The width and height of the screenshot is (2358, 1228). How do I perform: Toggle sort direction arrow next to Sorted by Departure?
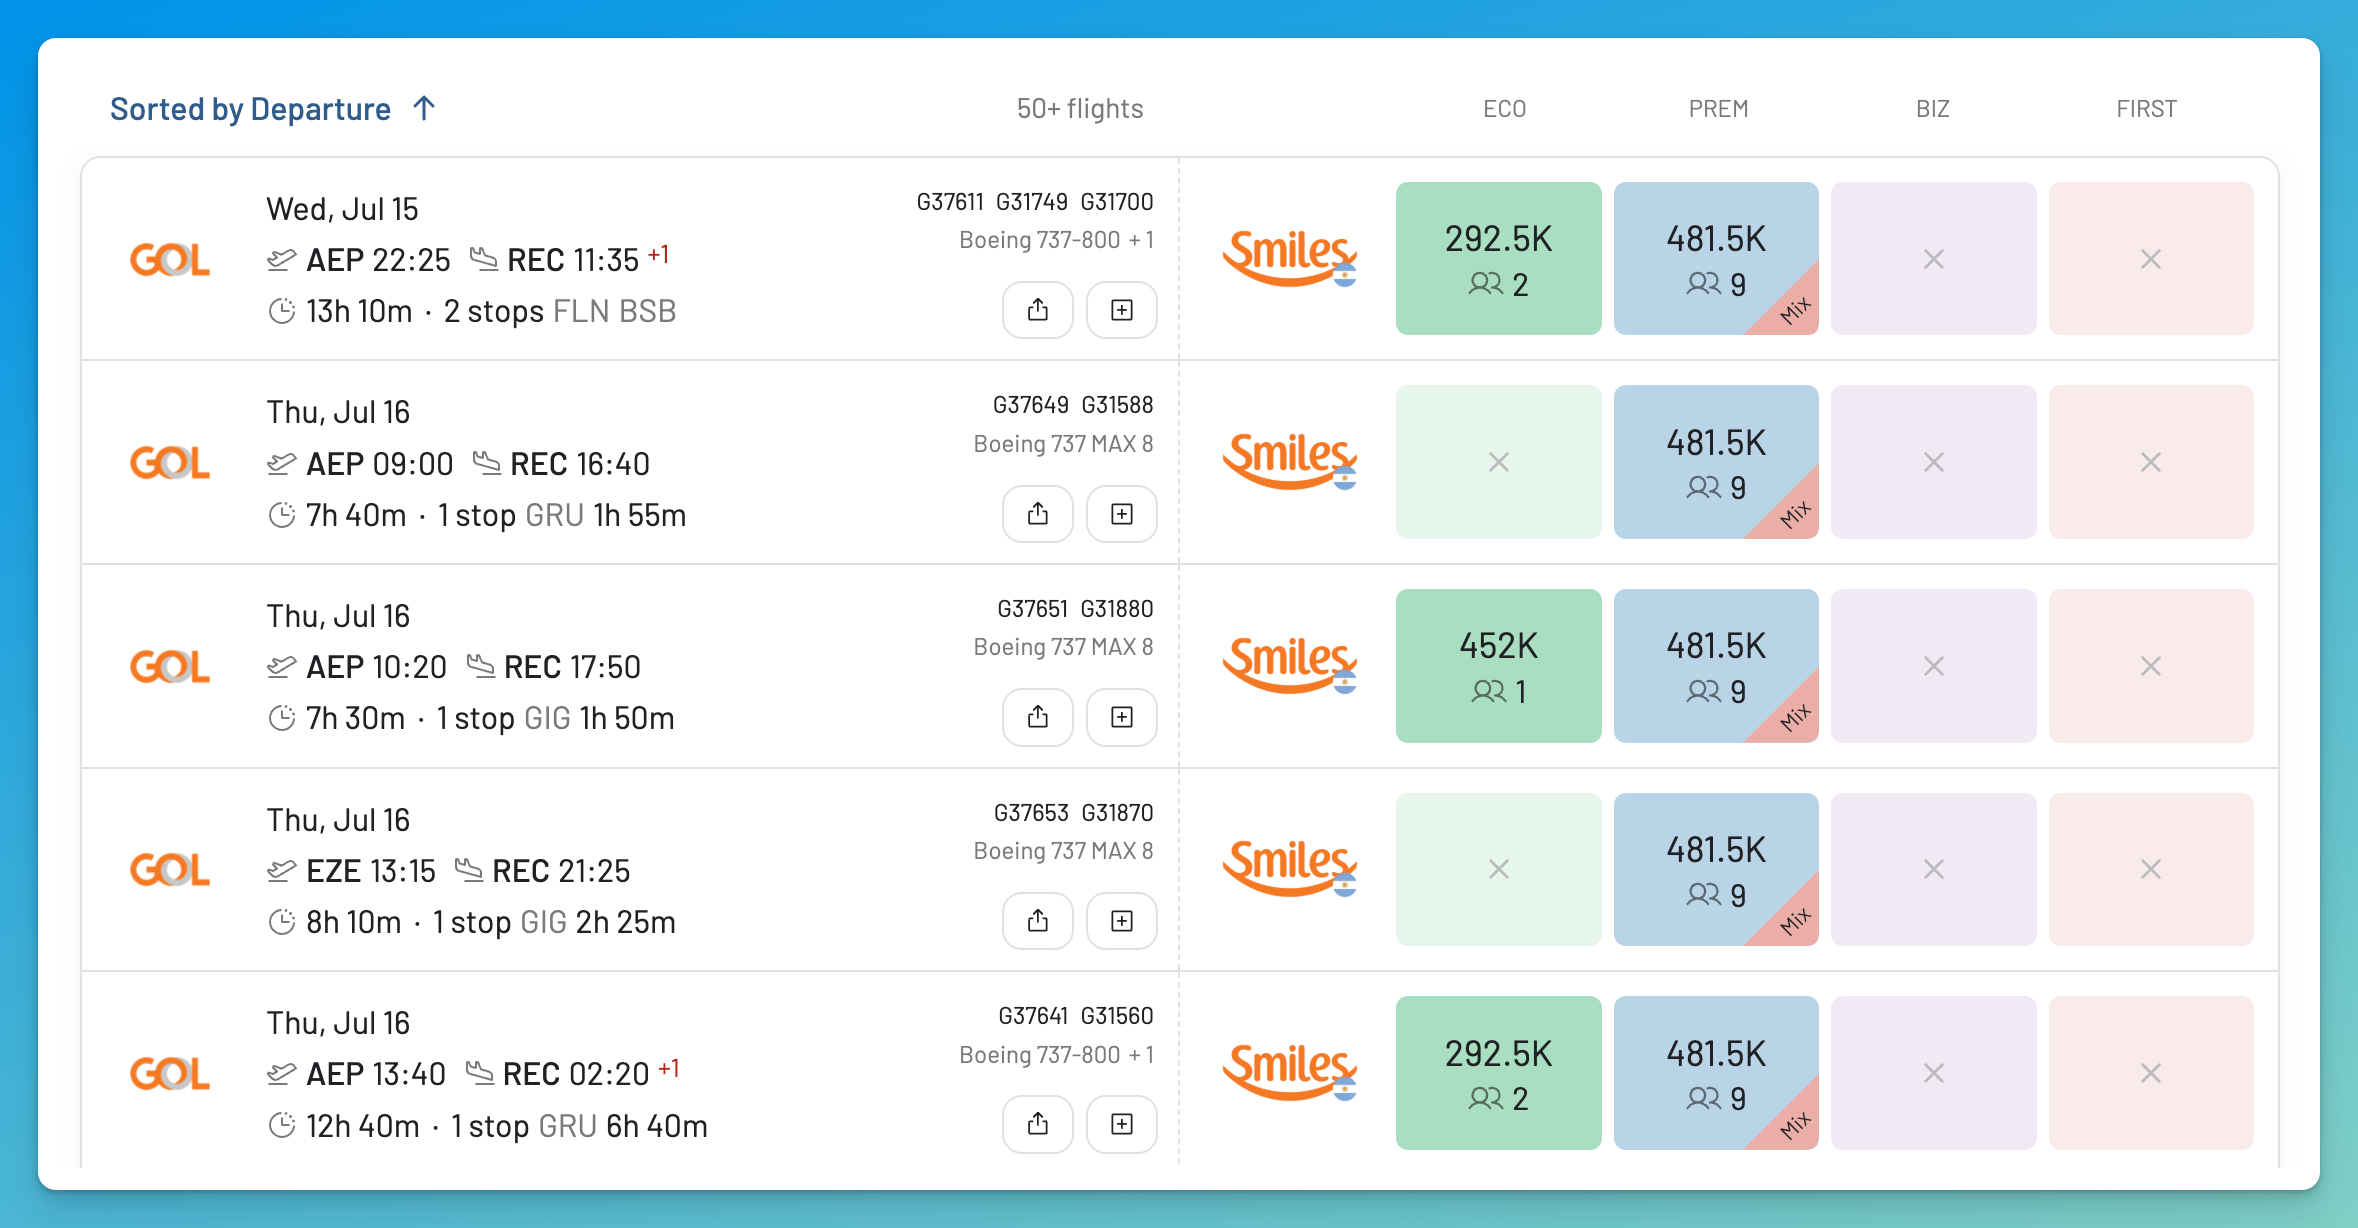424,108
